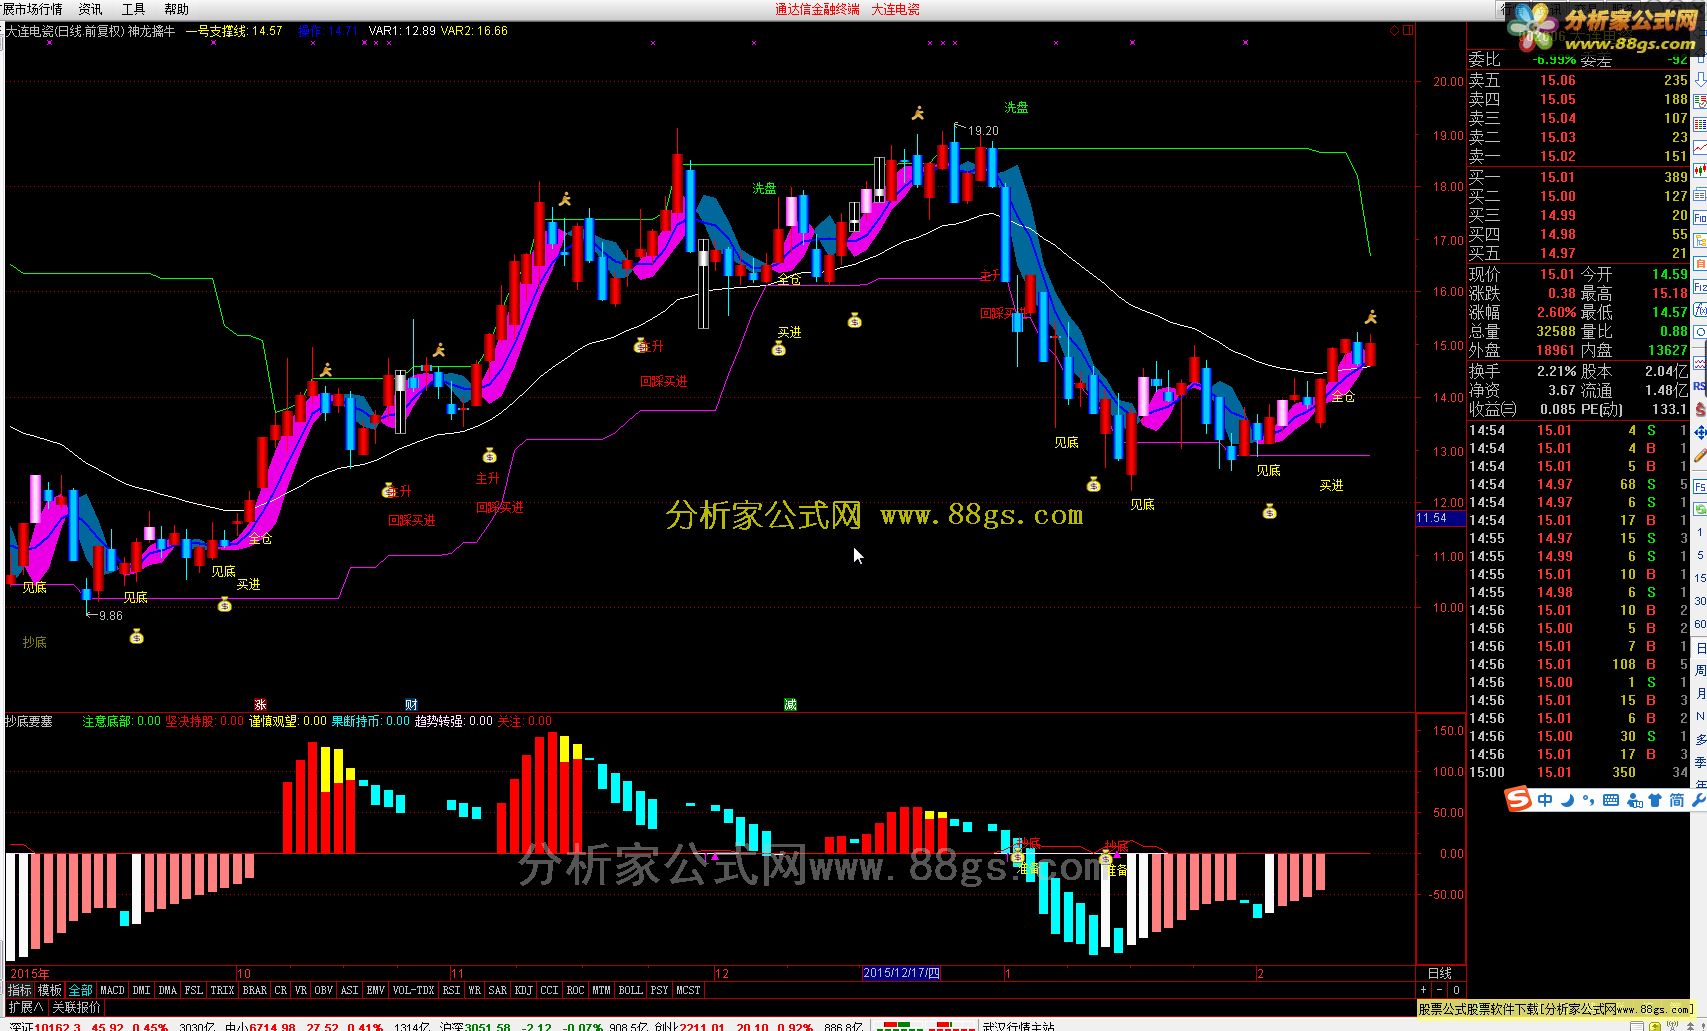
Task: Switch to DMI indicator
Action: (141, 990)
